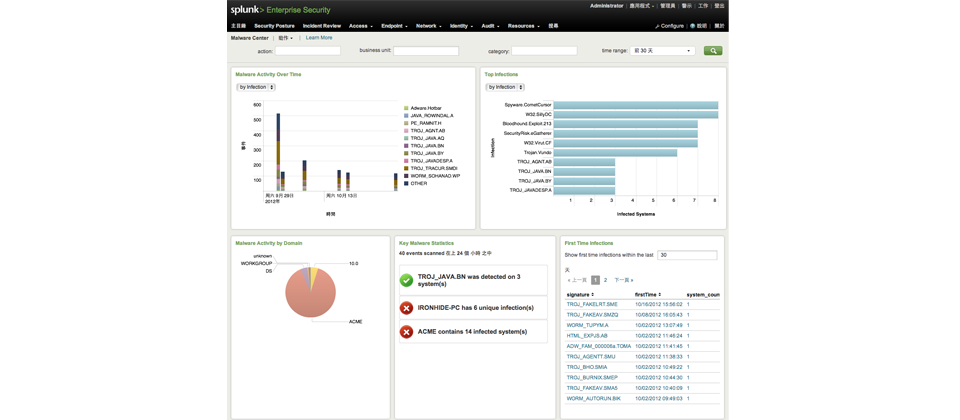Open TROJ_FAKELRT.SME signature link
The width and height of the screenshot is (960, 420).
tap(592, 304)
